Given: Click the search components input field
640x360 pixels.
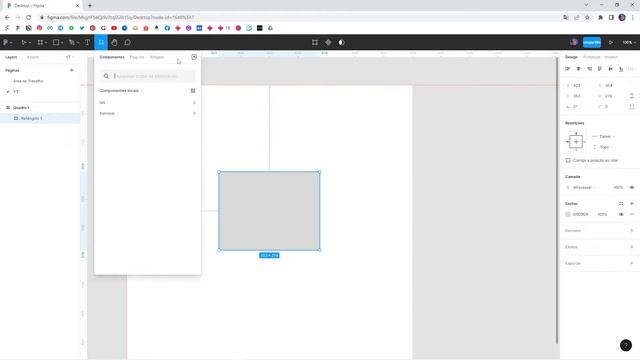Looking at the screenshot, I should coord(147,76).
